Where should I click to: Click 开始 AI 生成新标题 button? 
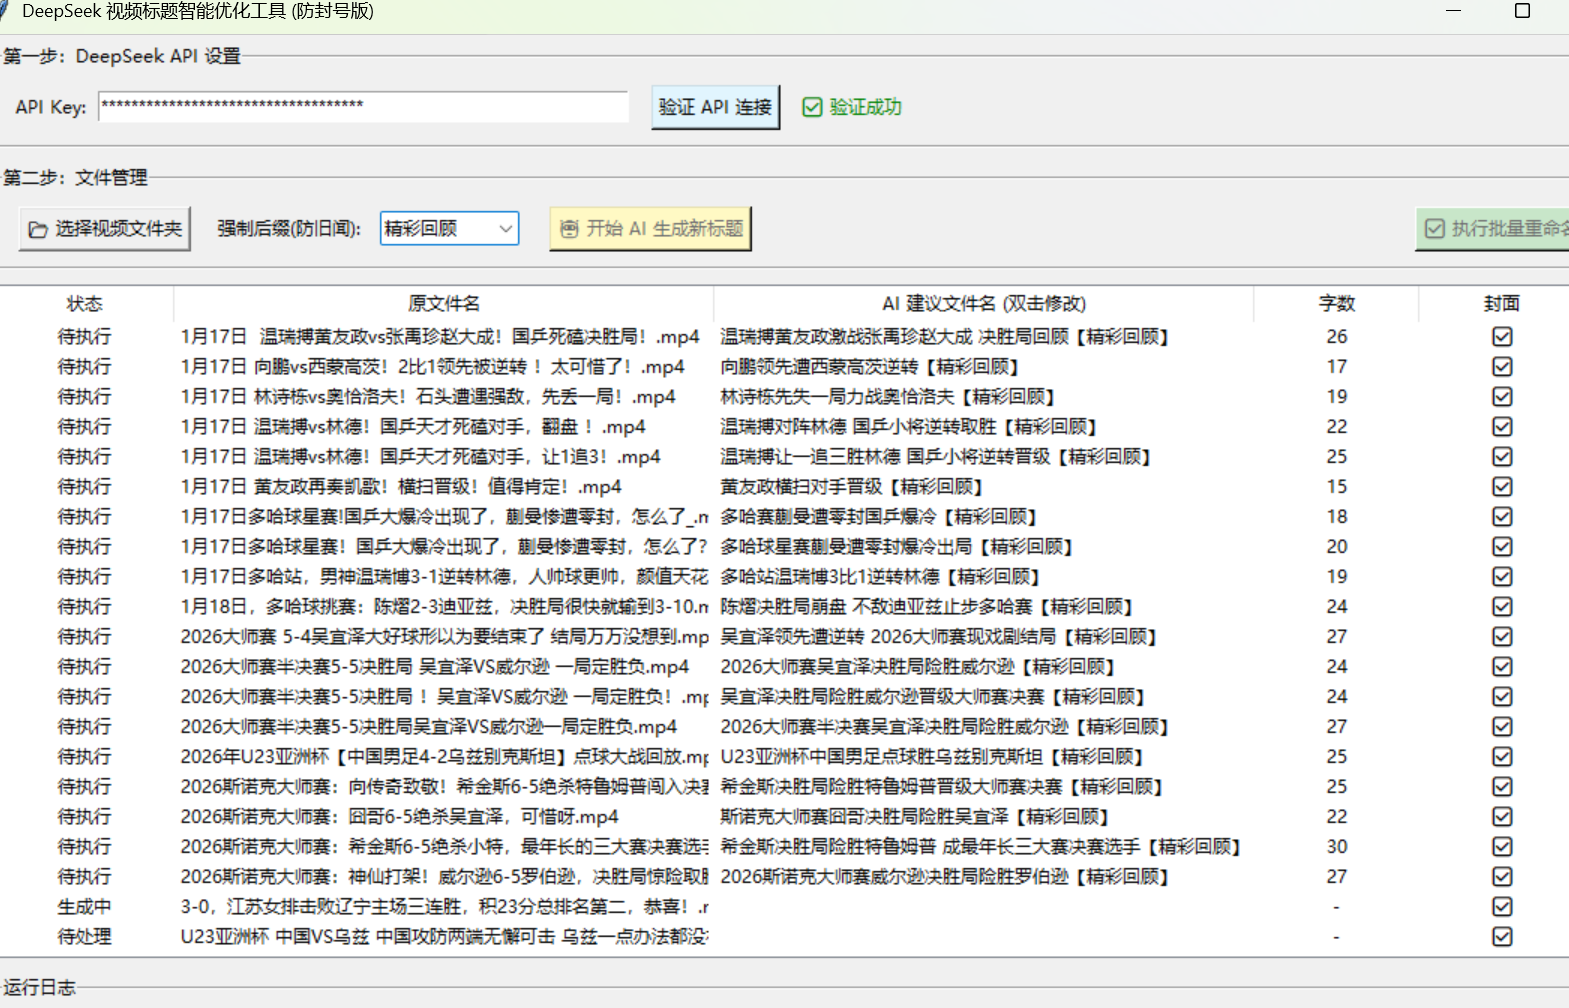pos(650,229)
